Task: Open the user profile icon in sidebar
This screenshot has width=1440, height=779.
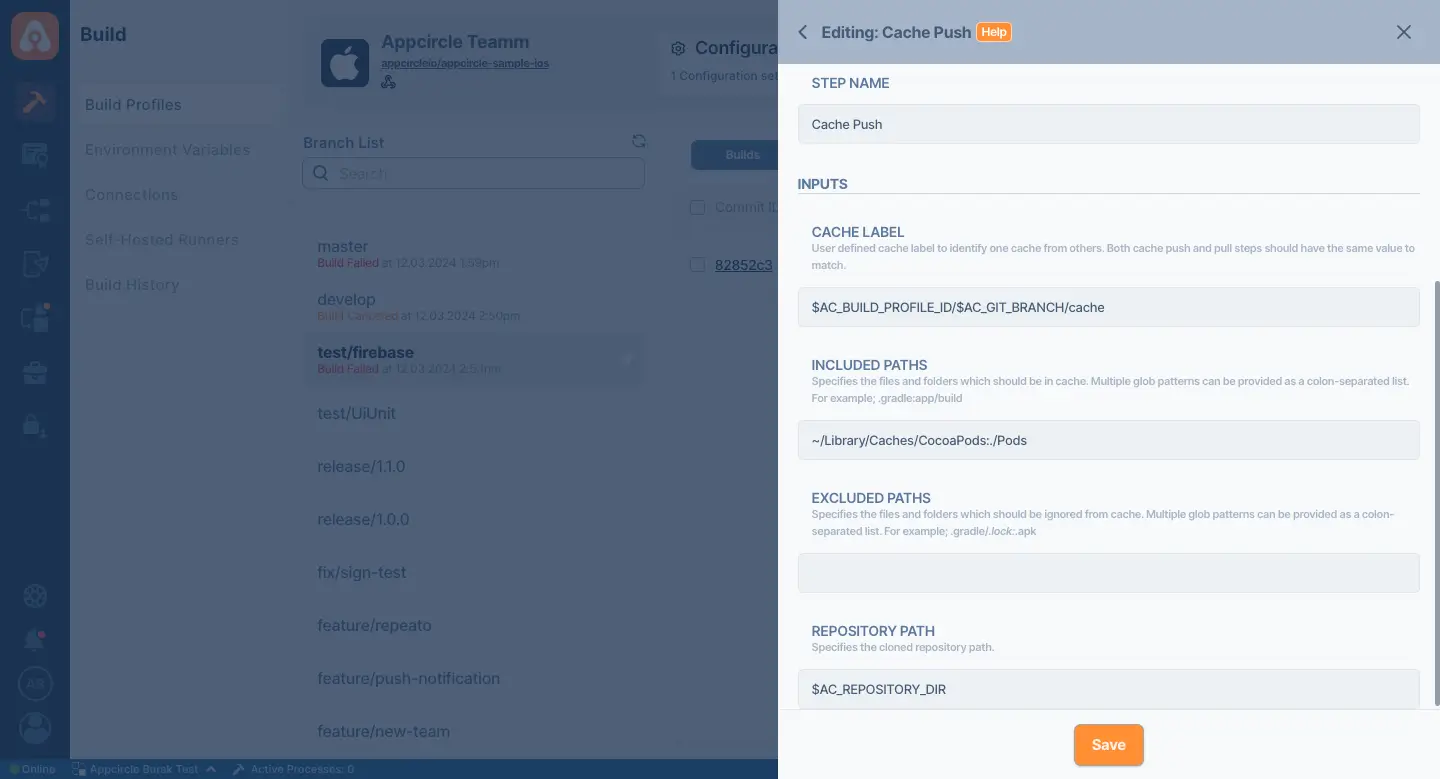Action: coord(35,728)
